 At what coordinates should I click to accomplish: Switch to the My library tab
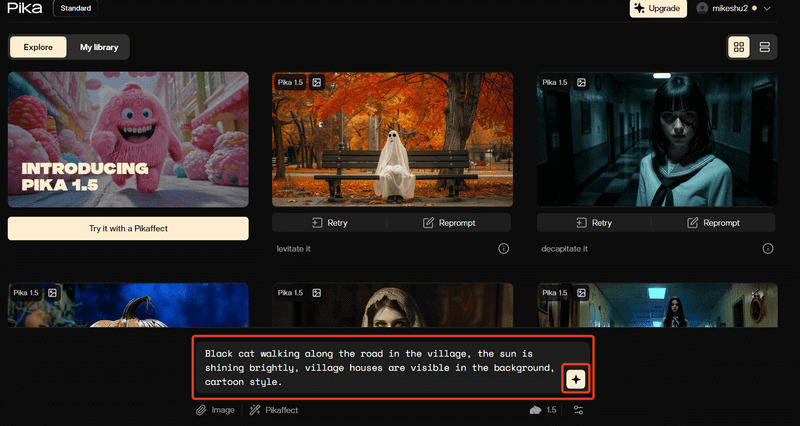(99, 47)
